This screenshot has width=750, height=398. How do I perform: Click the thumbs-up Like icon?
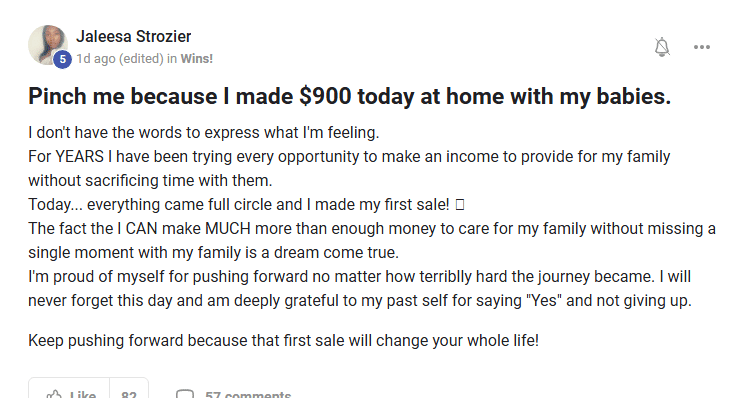[x=54, y=394]
